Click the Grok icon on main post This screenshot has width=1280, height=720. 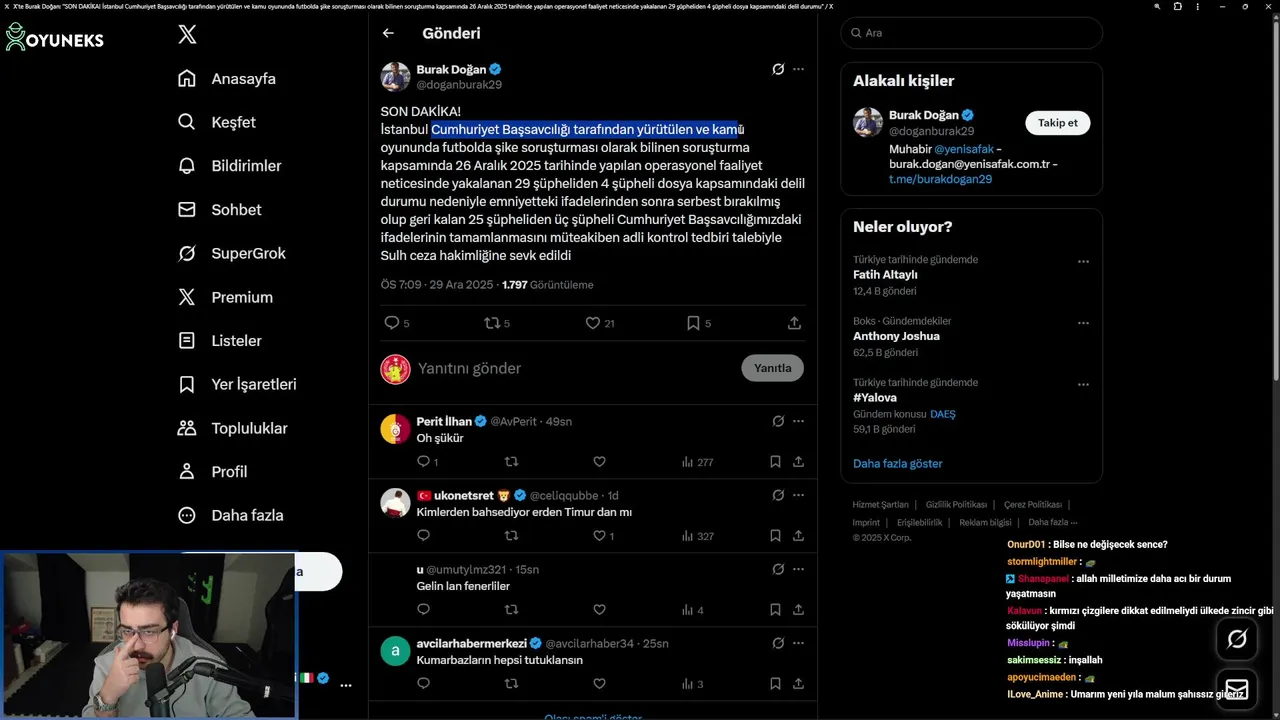pyautogui.click(x=778, y=69)
